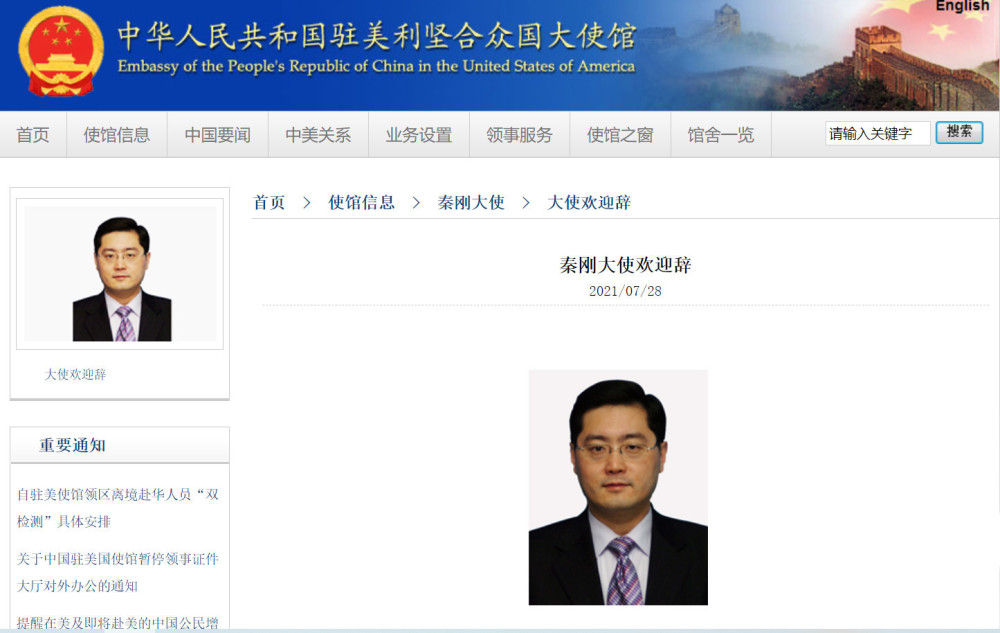Open the 领事服务 navigation menu
The height and width of the screenshot is (633, 1000).
pyautogui.click(x=519, y=134)
